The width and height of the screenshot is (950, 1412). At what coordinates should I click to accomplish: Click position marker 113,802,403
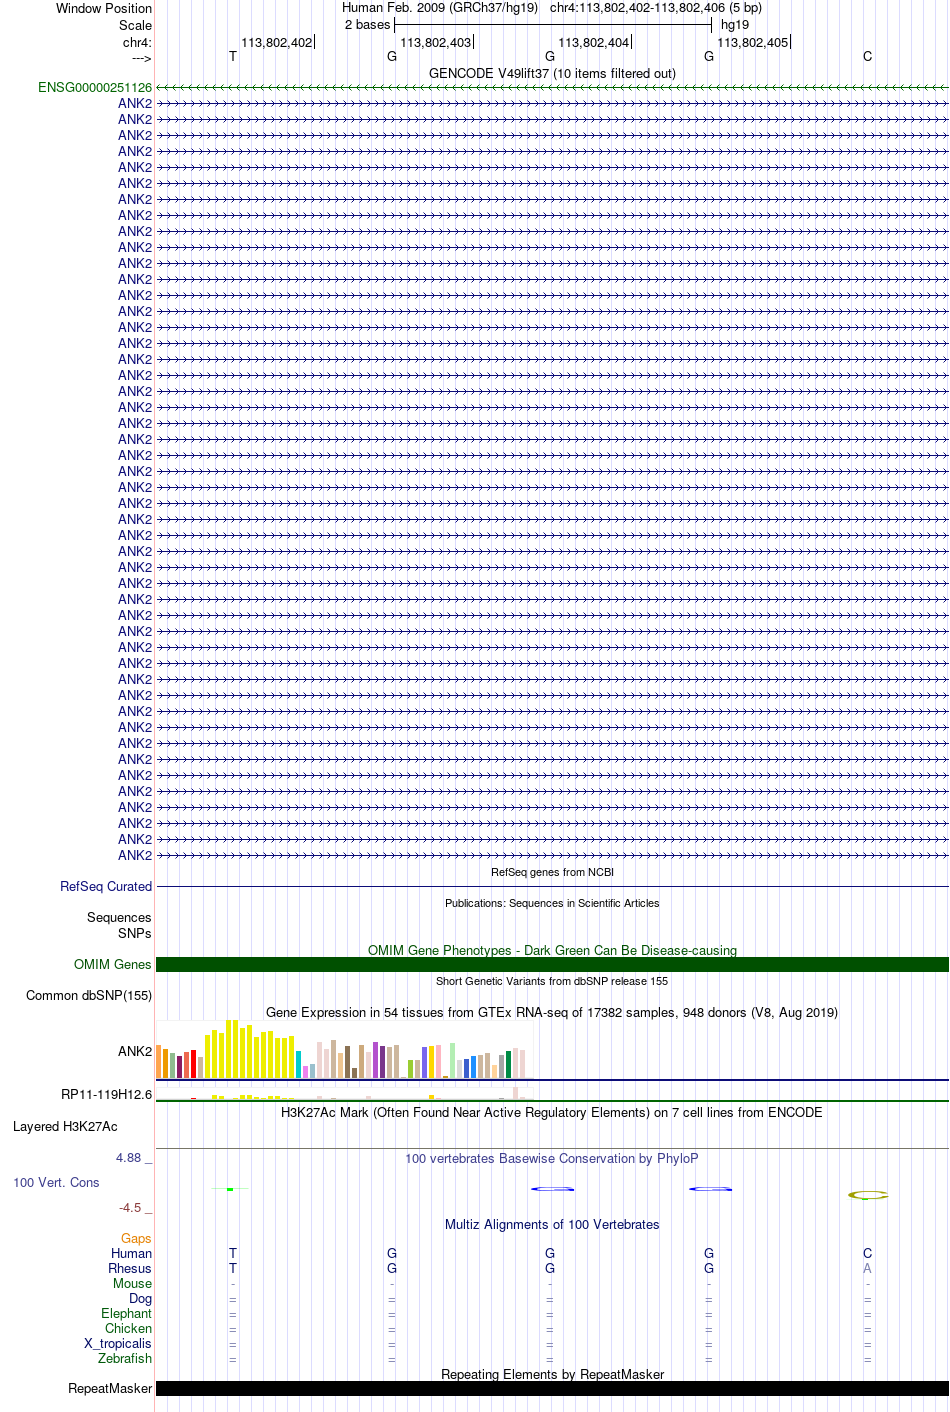point(435,43)
